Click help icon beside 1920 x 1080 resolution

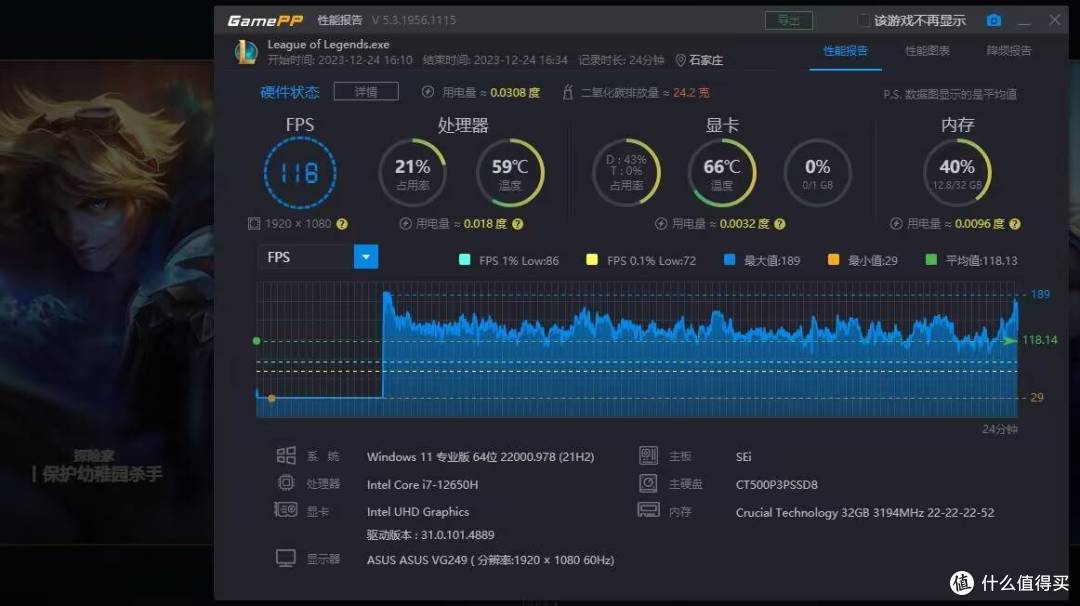click(342, 224)
